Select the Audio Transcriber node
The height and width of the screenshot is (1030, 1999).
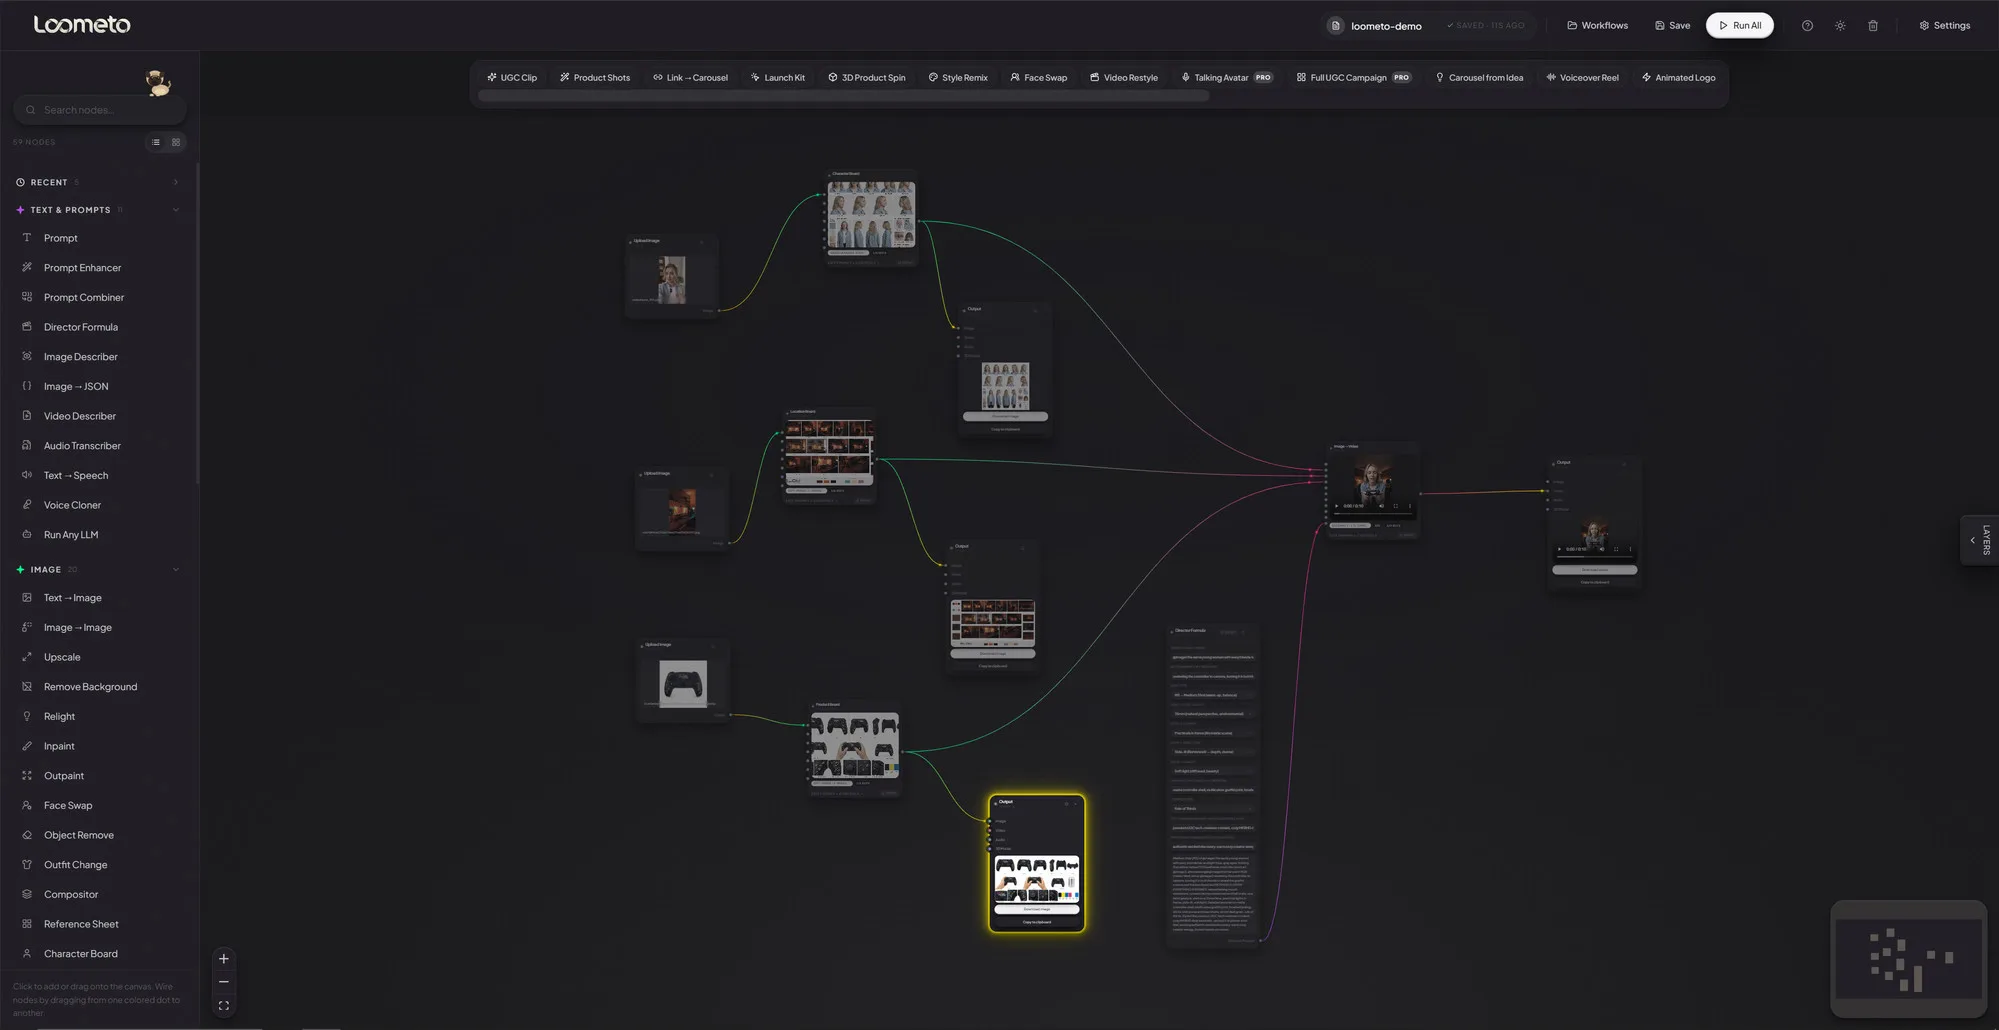pos(98,446)
